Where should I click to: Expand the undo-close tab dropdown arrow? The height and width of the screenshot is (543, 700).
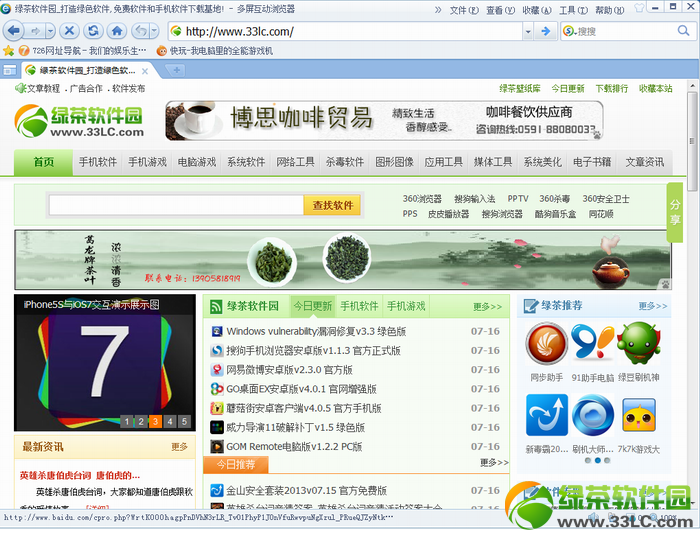[154, 31]
